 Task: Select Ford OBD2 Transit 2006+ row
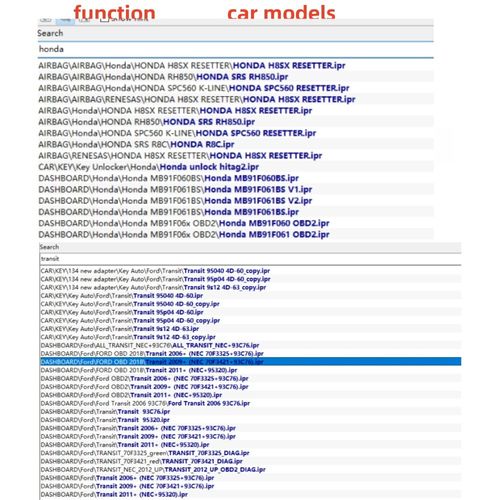click(250, 378)
